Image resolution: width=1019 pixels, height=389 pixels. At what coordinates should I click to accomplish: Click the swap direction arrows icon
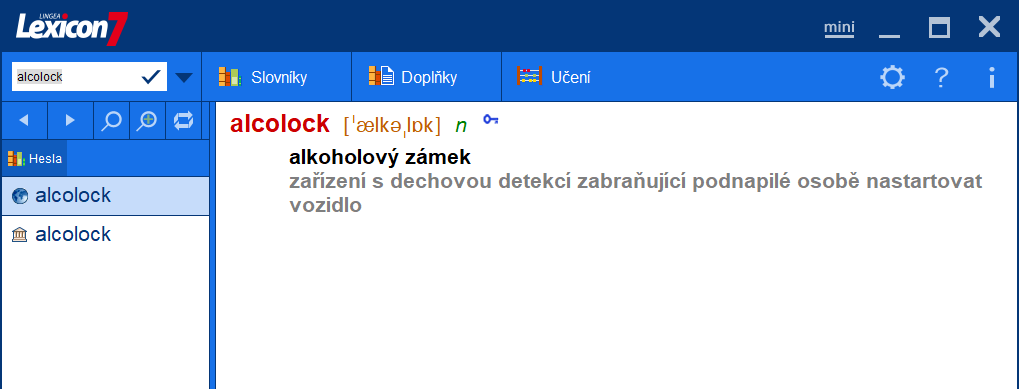(184, 121)
